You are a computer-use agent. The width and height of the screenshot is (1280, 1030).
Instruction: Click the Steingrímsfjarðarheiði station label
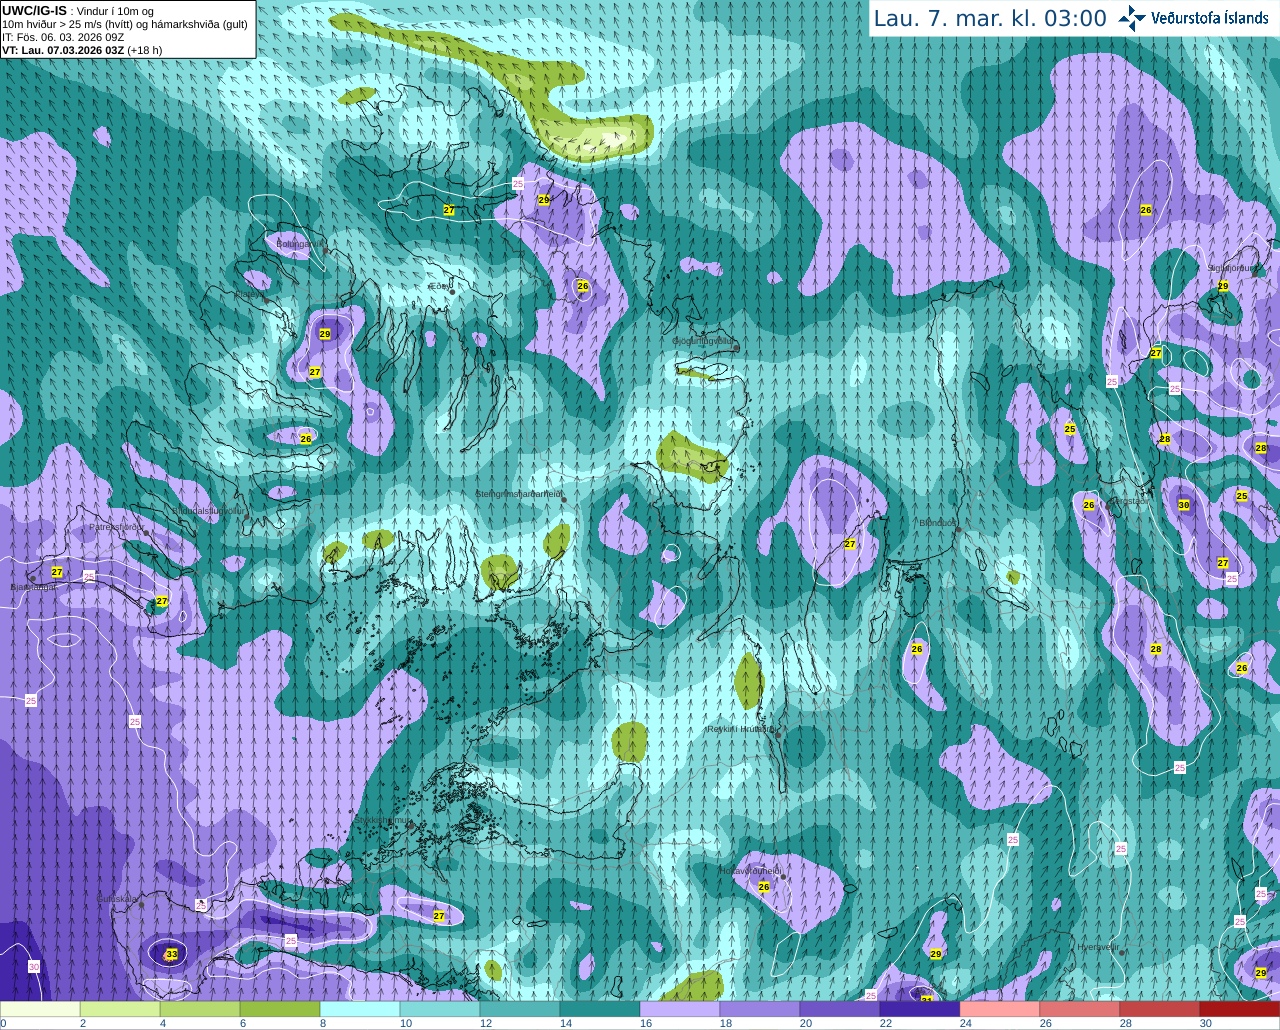click(517, 493)
